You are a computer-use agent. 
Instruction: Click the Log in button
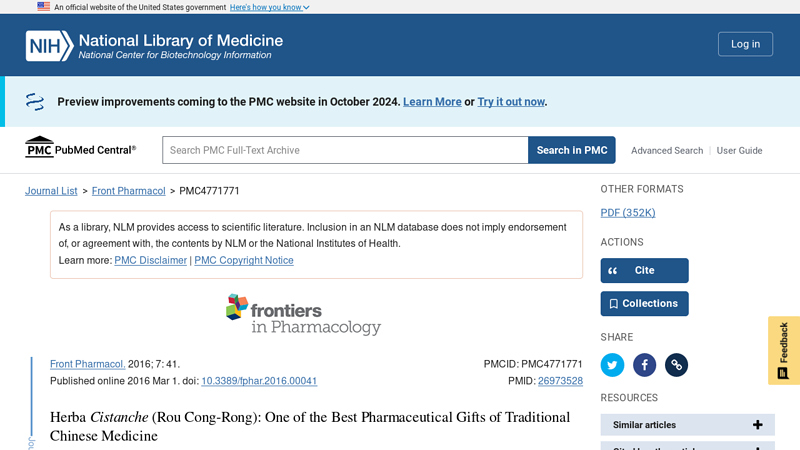tap(745, 44)
